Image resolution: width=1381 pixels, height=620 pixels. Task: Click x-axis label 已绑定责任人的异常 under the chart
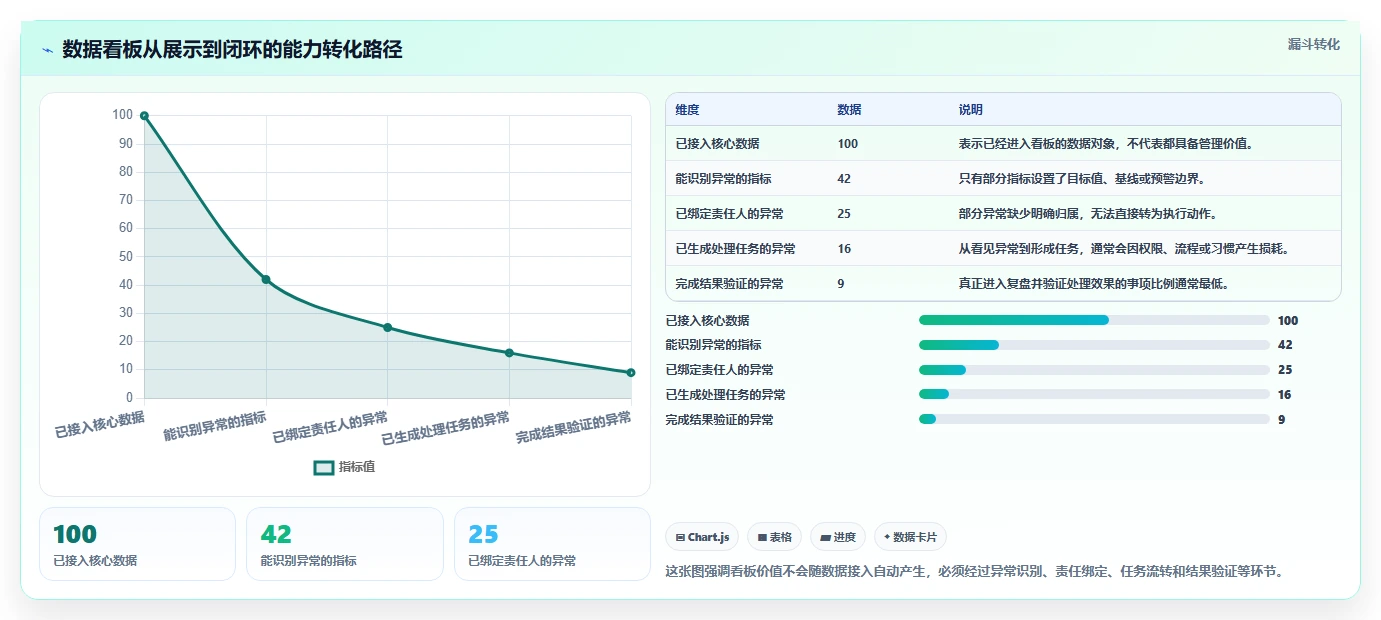coord(330,428)
